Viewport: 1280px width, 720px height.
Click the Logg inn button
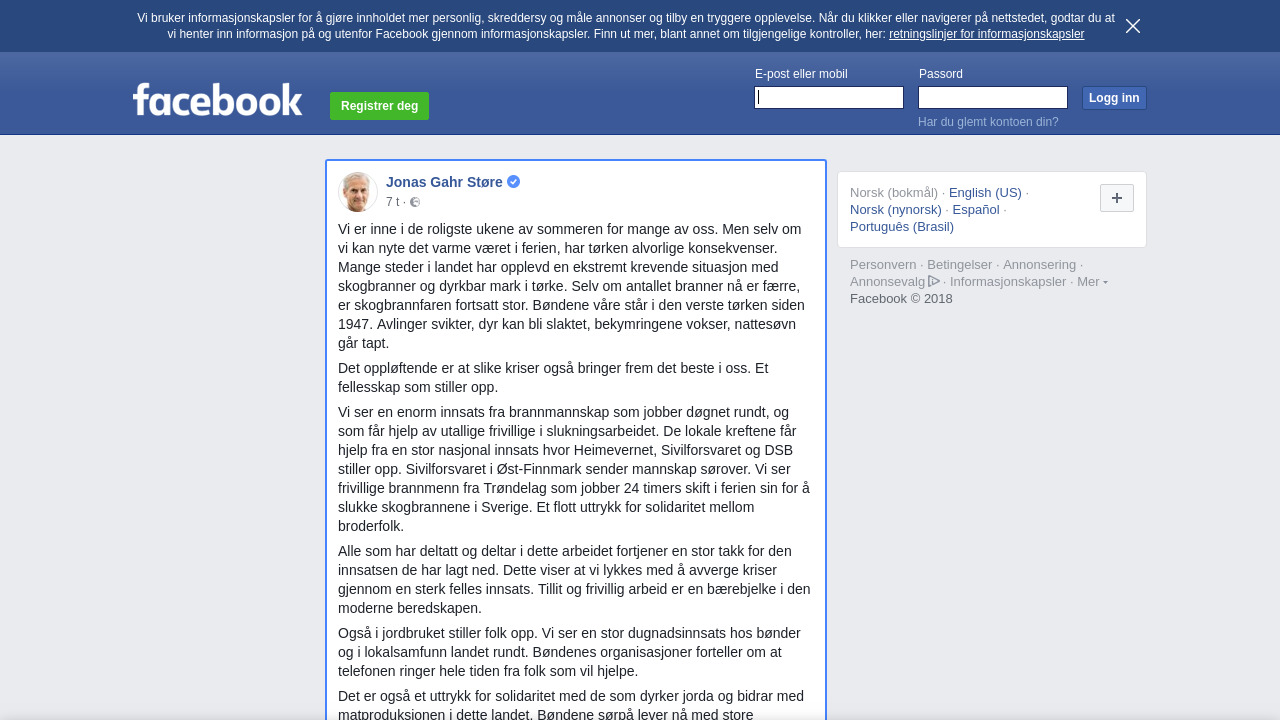[1114, 97]
